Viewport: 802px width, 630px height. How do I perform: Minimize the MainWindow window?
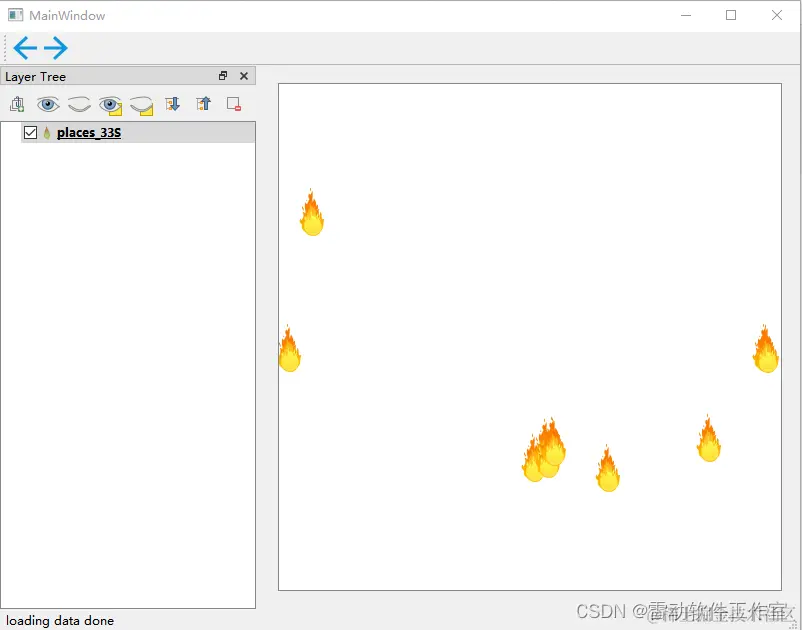[686, 15]
